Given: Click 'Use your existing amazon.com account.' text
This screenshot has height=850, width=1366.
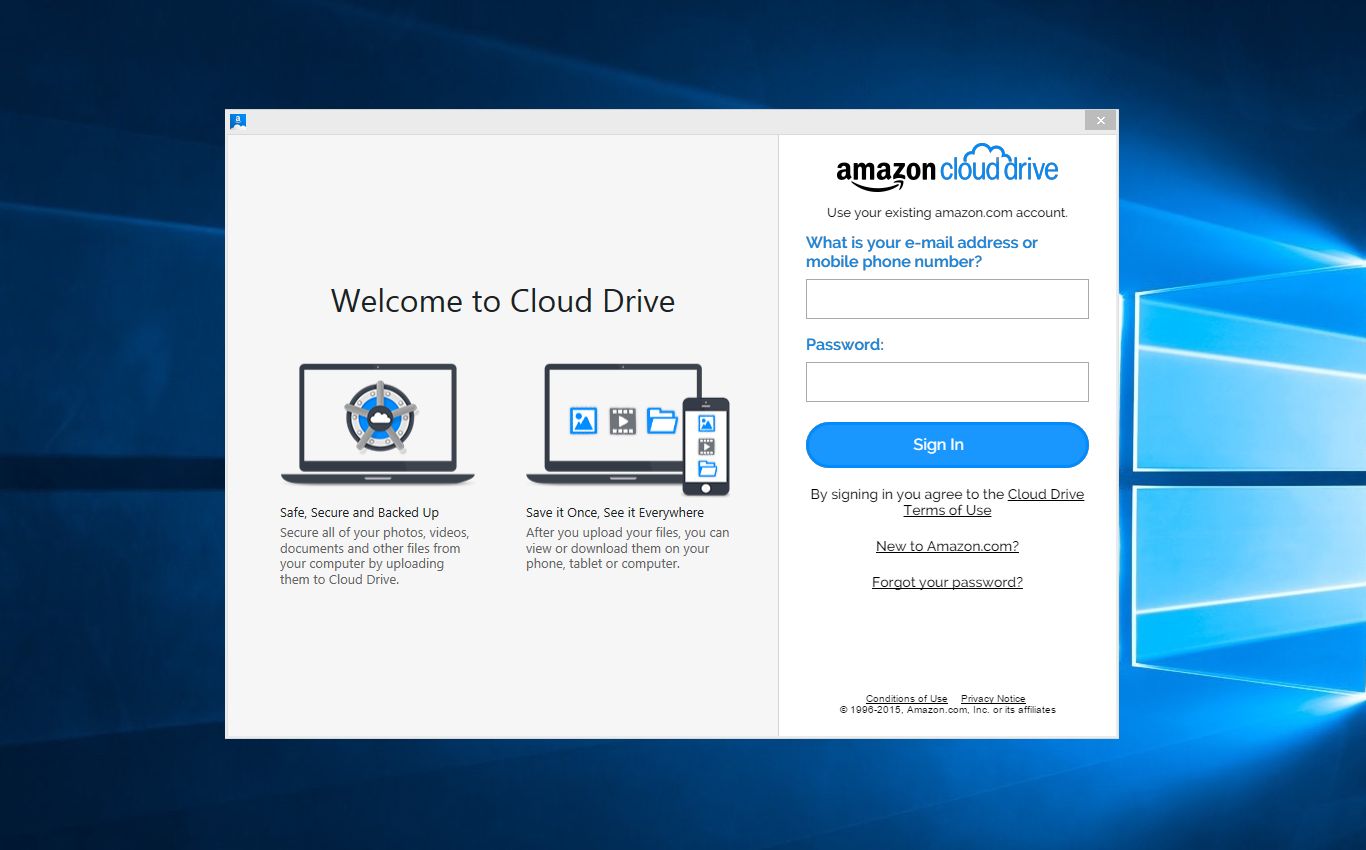Looking at the screenshot, I should 947,213.
